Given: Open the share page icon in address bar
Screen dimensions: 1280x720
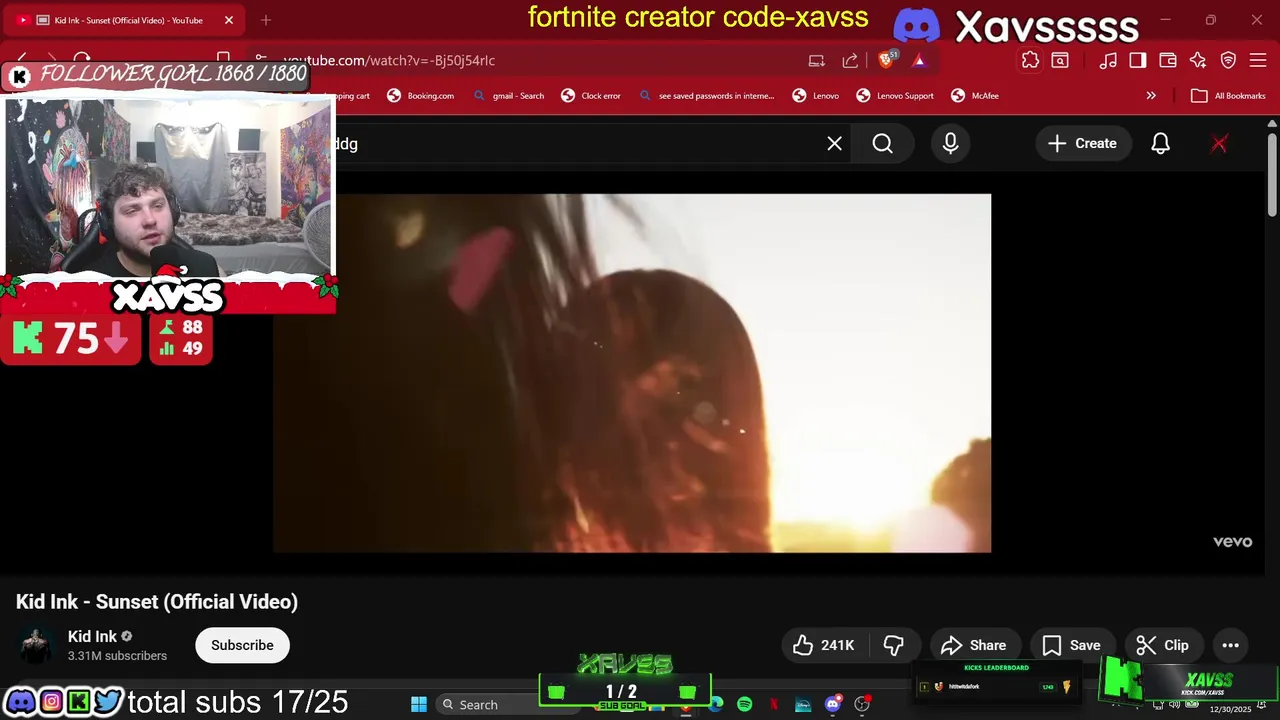Looking at the screenshot, I should pyautogui.click(x=850, y=60).
